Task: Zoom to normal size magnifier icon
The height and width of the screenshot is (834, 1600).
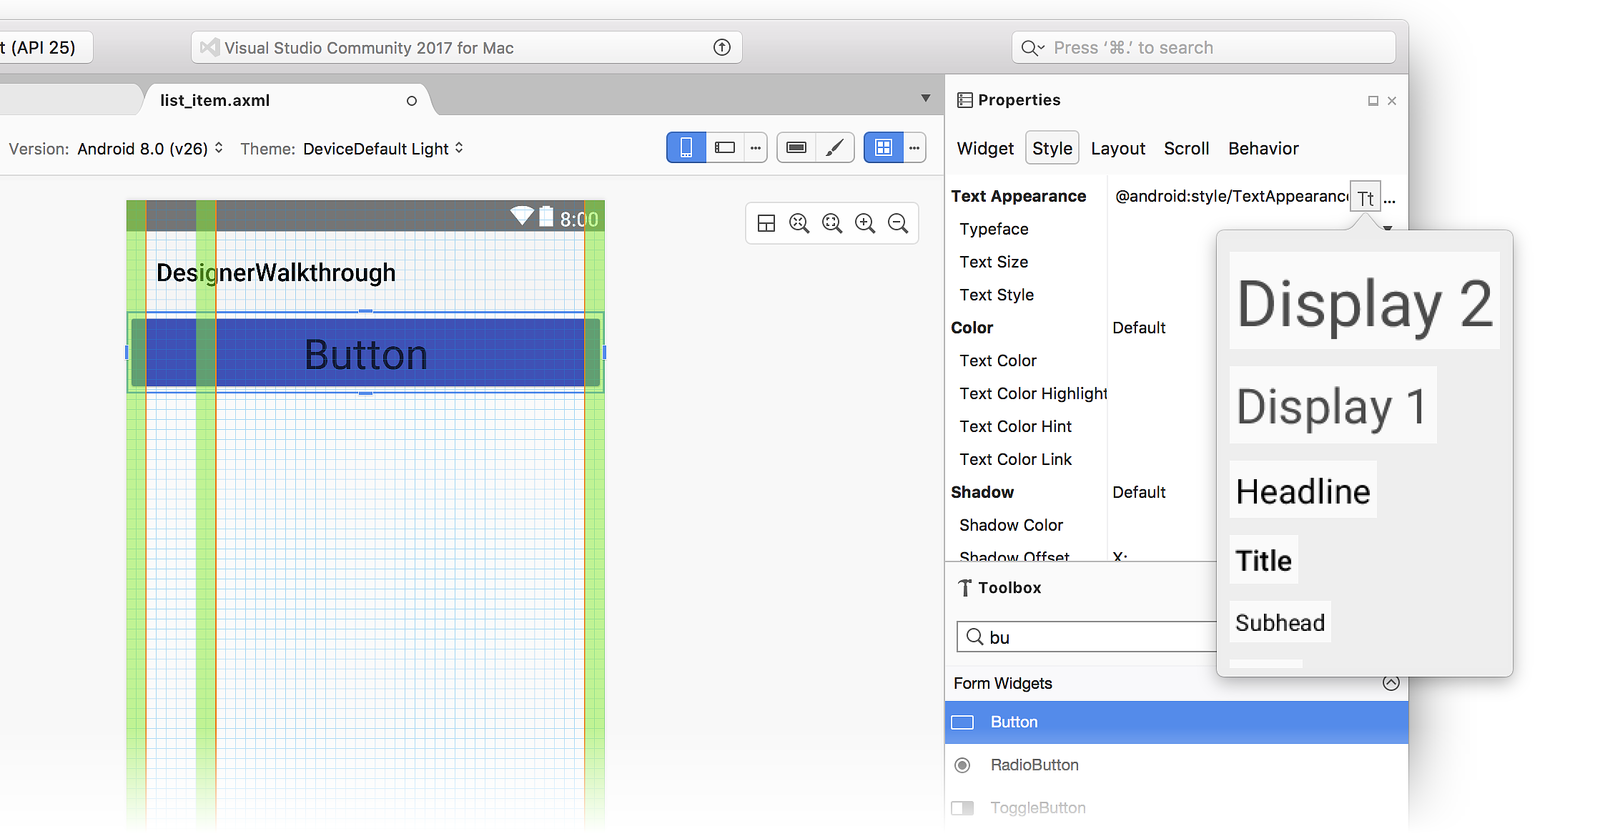Action: point(799,224)
